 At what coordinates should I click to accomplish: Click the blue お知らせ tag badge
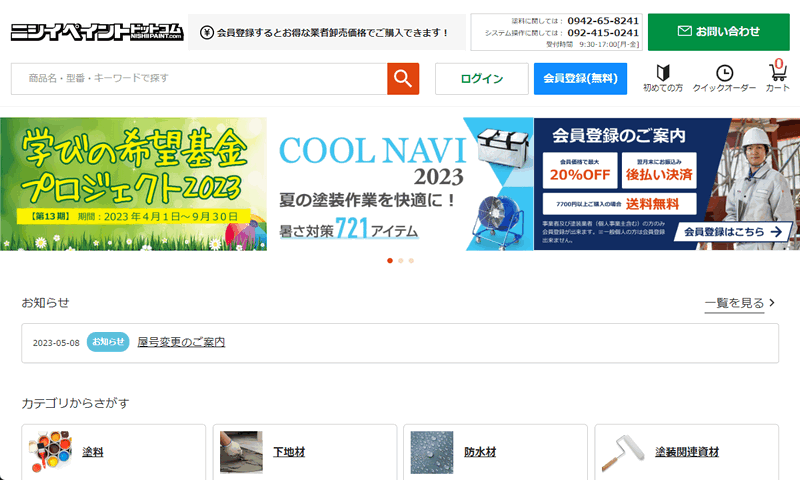[x=108, y=342]
